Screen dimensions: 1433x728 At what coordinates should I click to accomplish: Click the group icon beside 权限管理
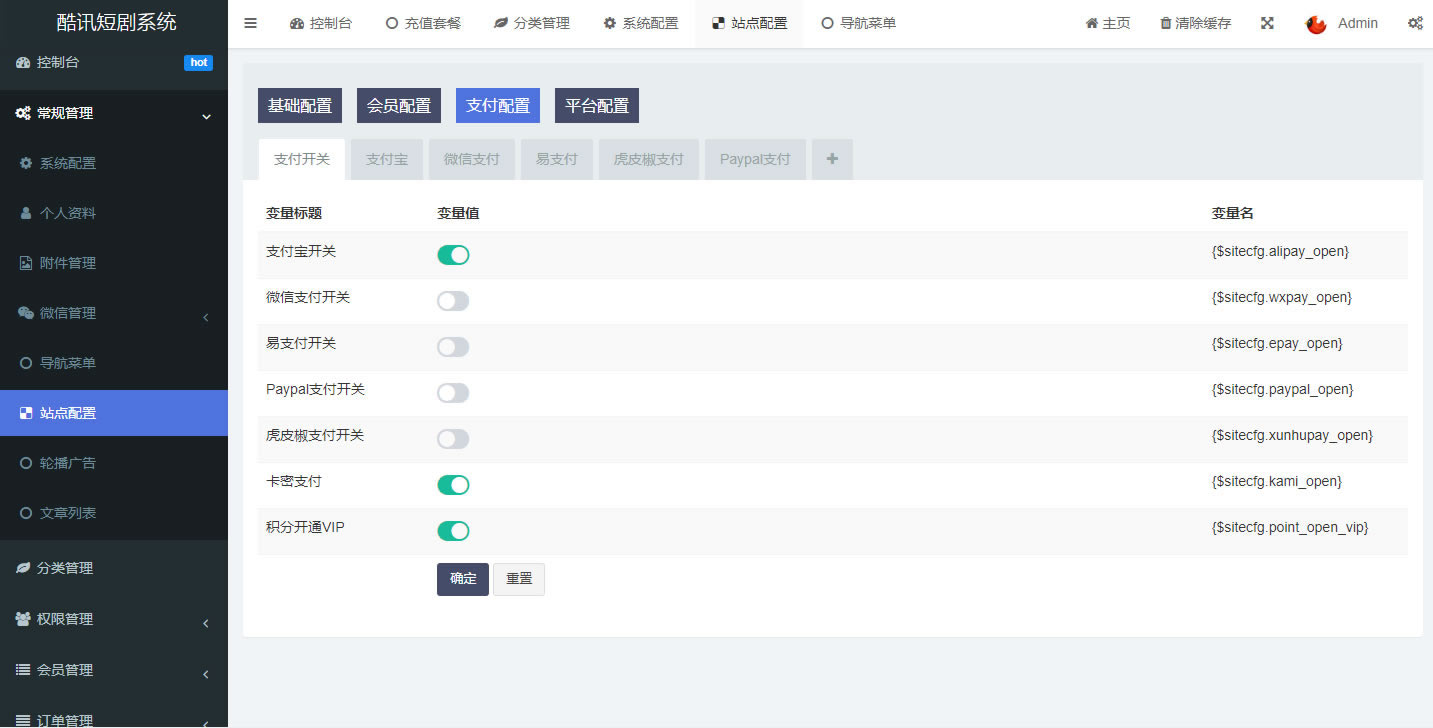click(x=23, y=619)
